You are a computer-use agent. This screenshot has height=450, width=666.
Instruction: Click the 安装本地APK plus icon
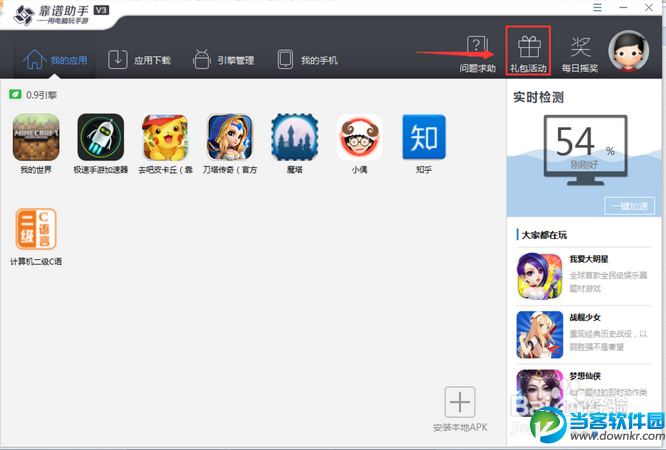(460, 402)
